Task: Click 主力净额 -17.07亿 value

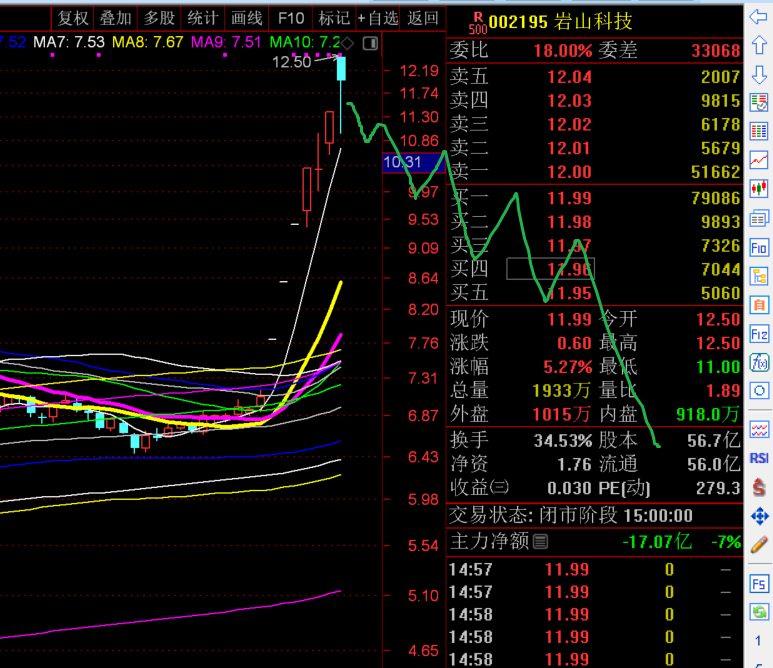Action: (x=657, y=542)
